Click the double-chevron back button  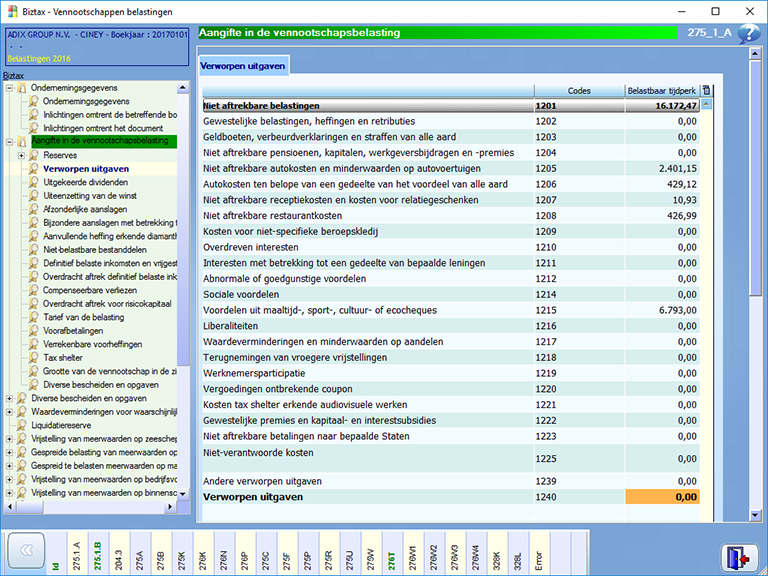point(26,551)
